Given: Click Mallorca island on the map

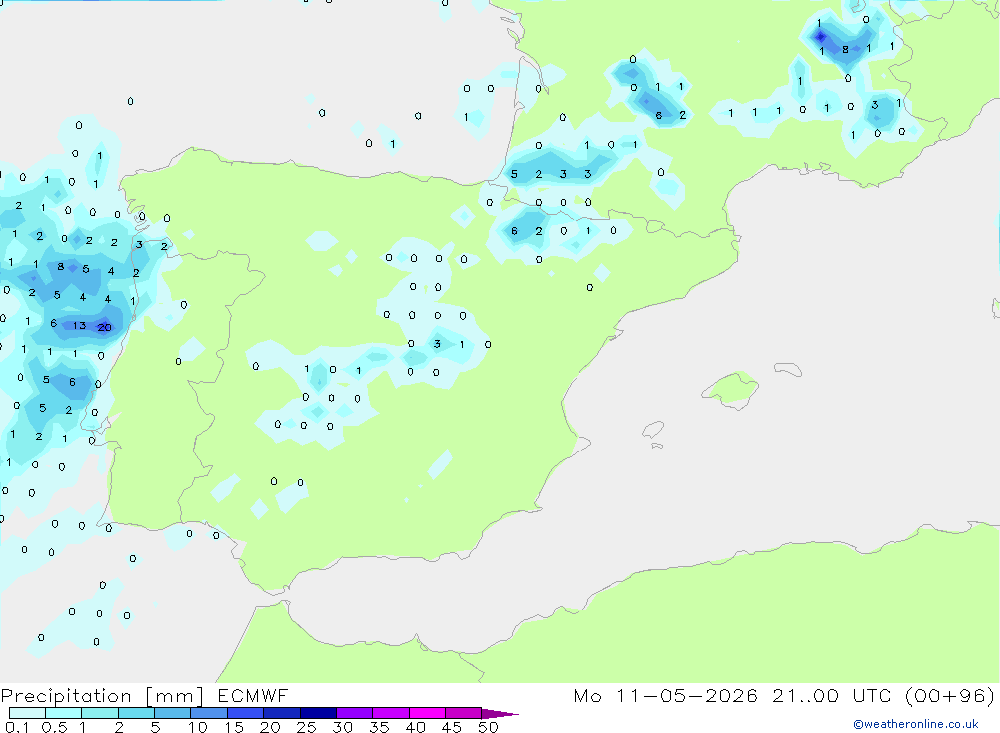Looking at the screenshot, I should pyautogui.click(x=731, y=389).
